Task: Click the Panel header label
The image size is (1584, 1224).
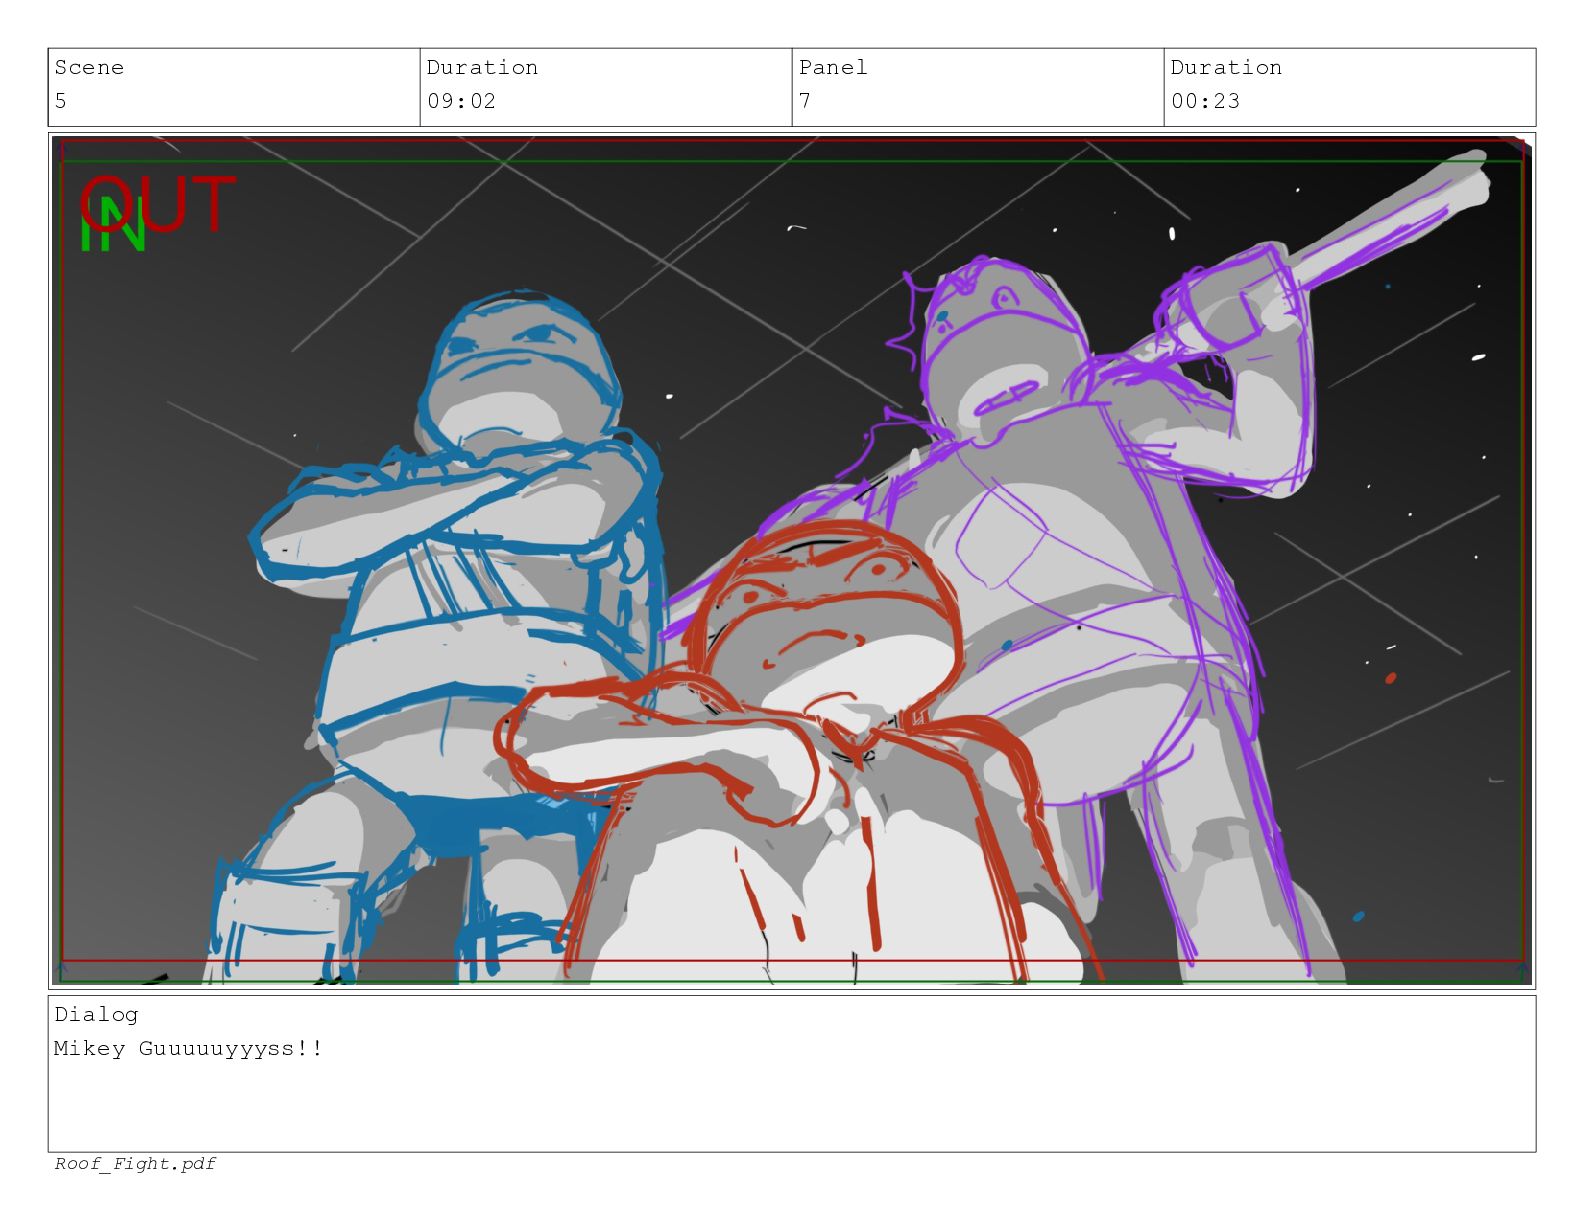Action: pos(833,68)
